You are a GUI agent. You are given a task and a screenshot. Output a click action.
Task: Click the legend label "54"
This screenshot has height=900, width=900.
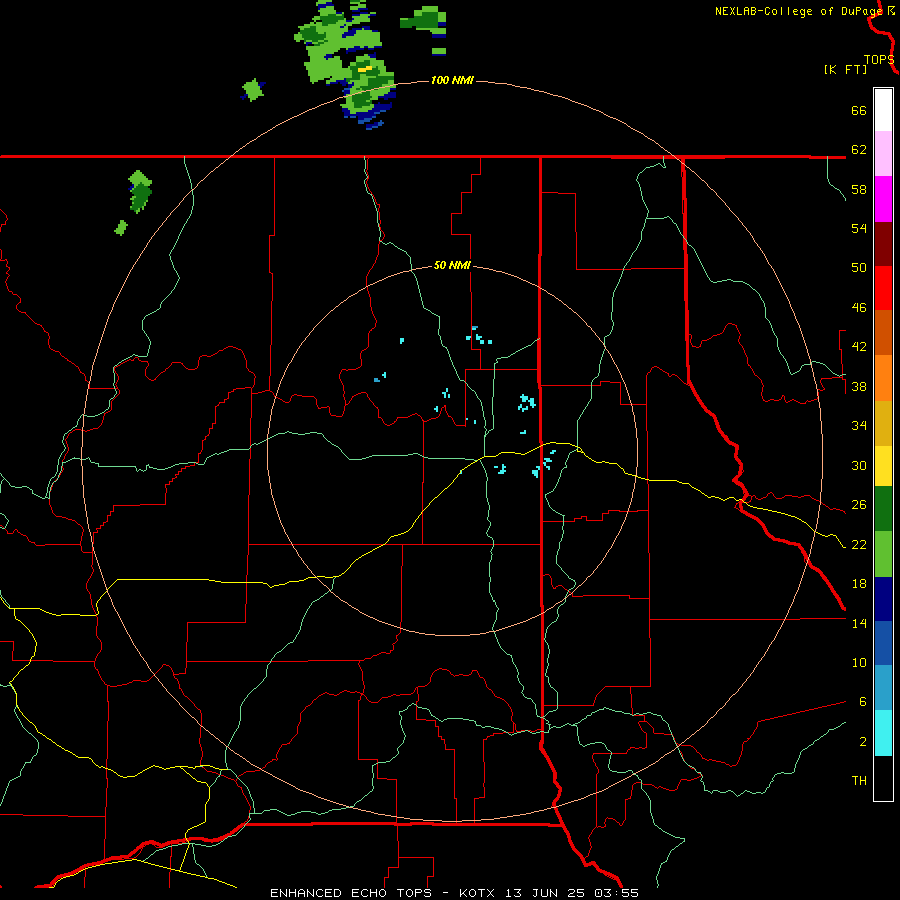click(859, 228)
